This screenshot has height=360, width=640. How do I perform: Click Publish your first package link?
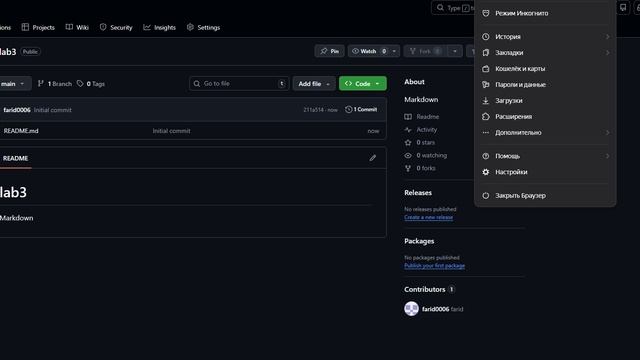pyautogui.click(x=434, y=266)
